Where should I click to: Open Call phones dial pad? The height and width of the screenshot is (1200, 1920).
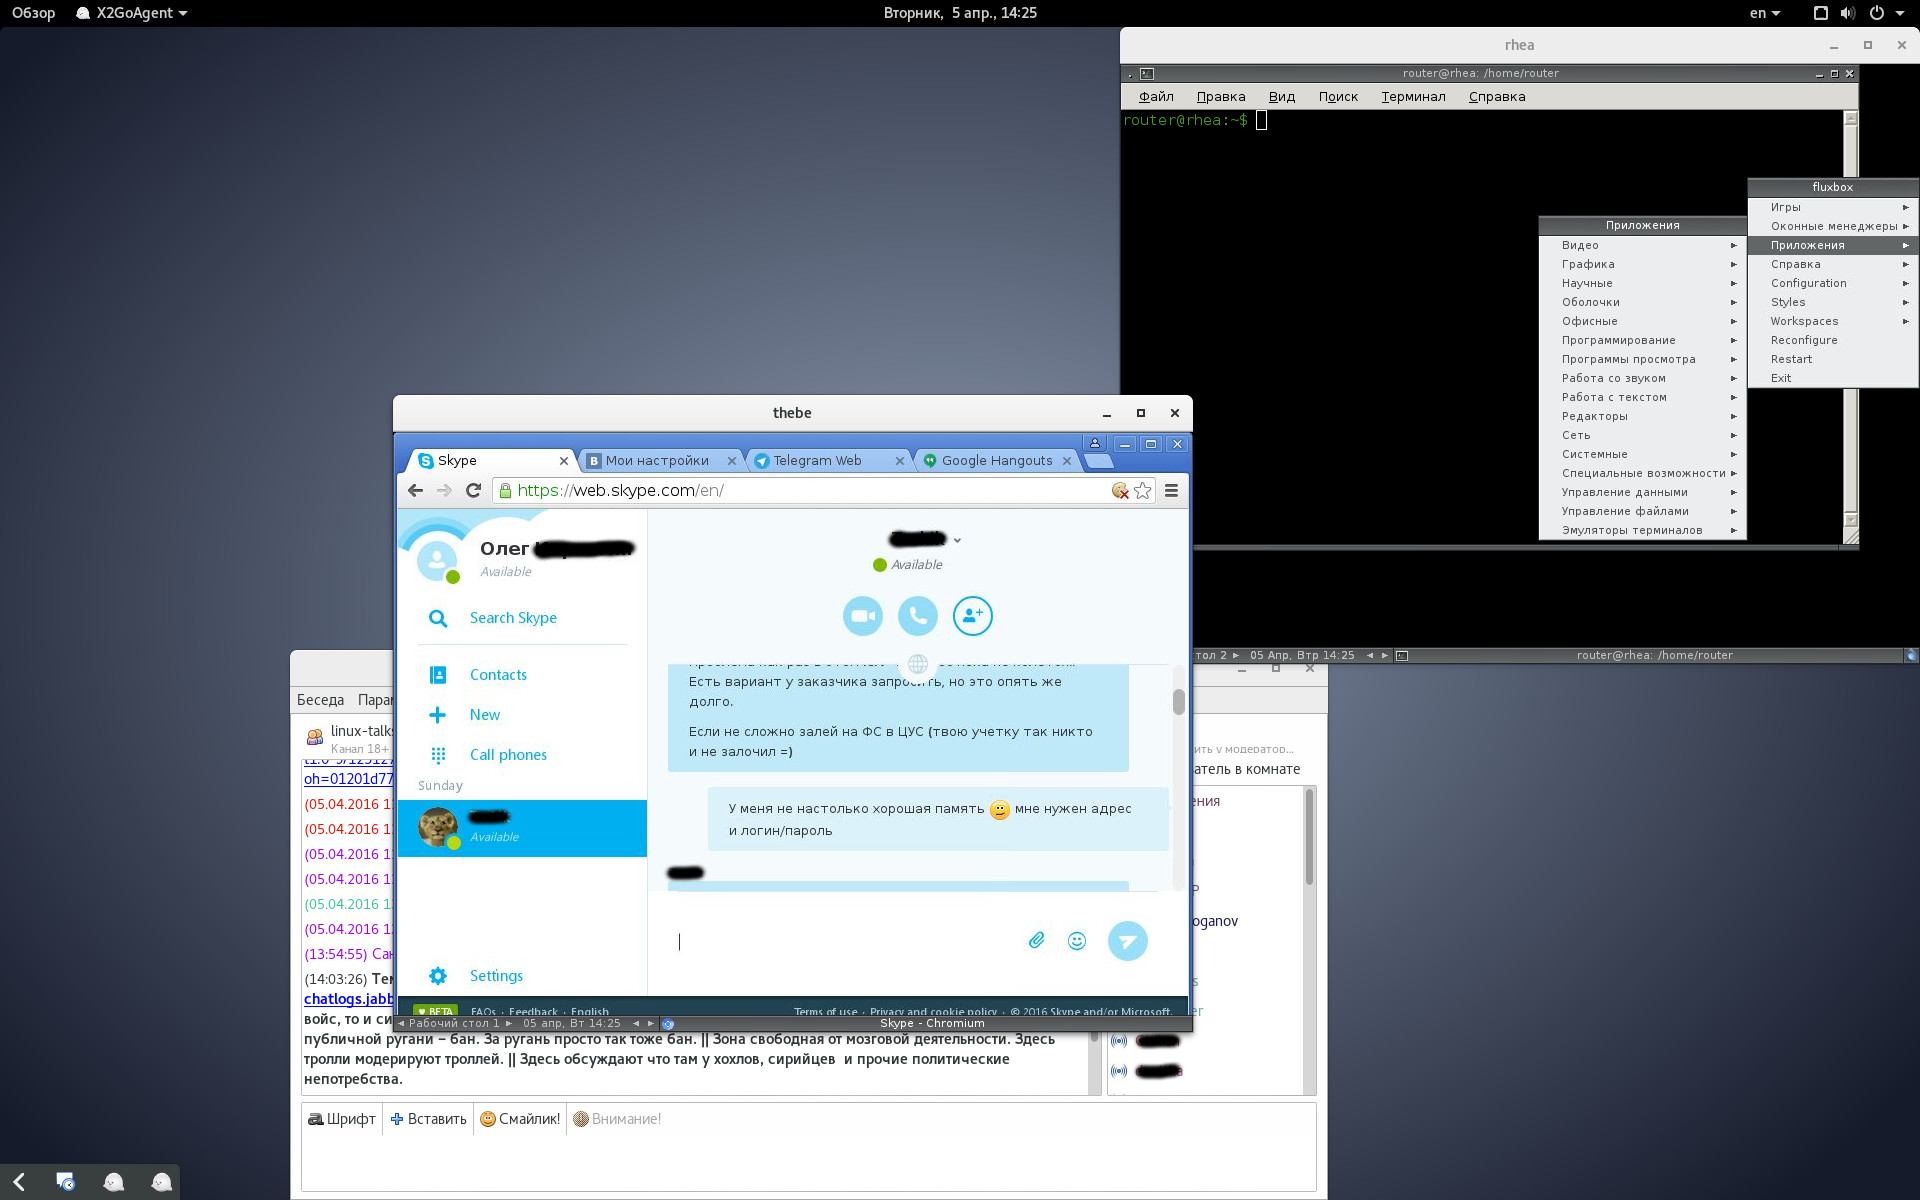(x=508, y=755)
